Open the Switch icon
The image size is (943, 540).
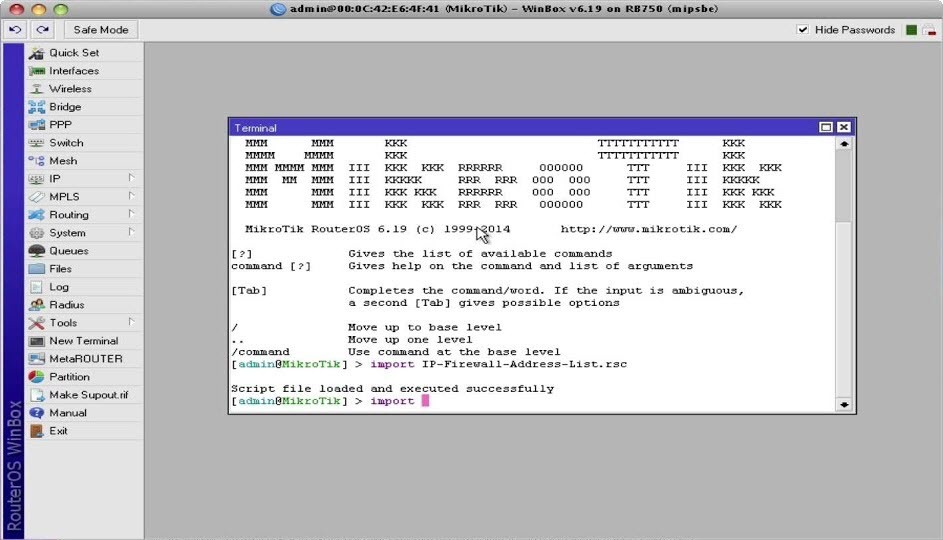click(37, 143)
